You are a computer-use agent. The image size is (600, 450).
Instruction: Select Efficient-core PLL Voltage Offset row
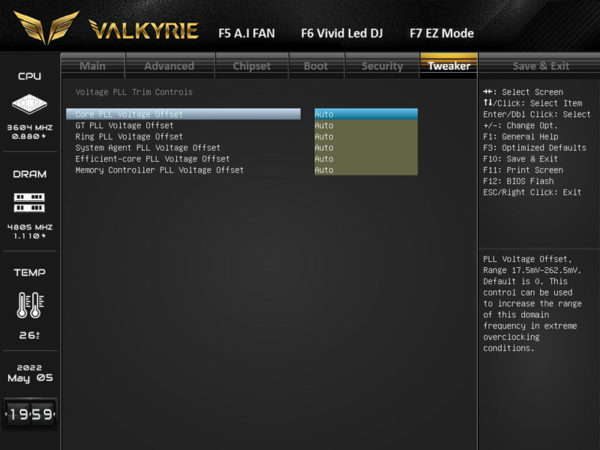pyautogui.click(x=152, y=159)
